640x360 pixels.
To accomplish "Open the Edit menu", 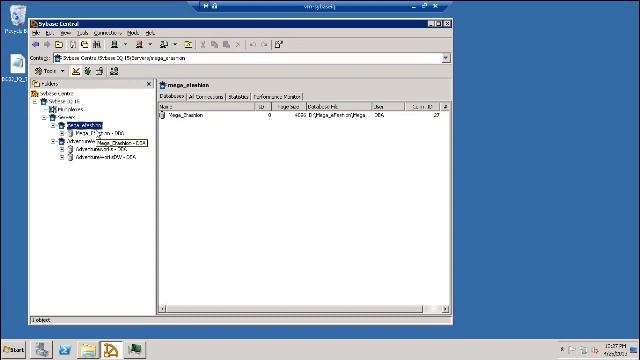I will tap(49, 33).
